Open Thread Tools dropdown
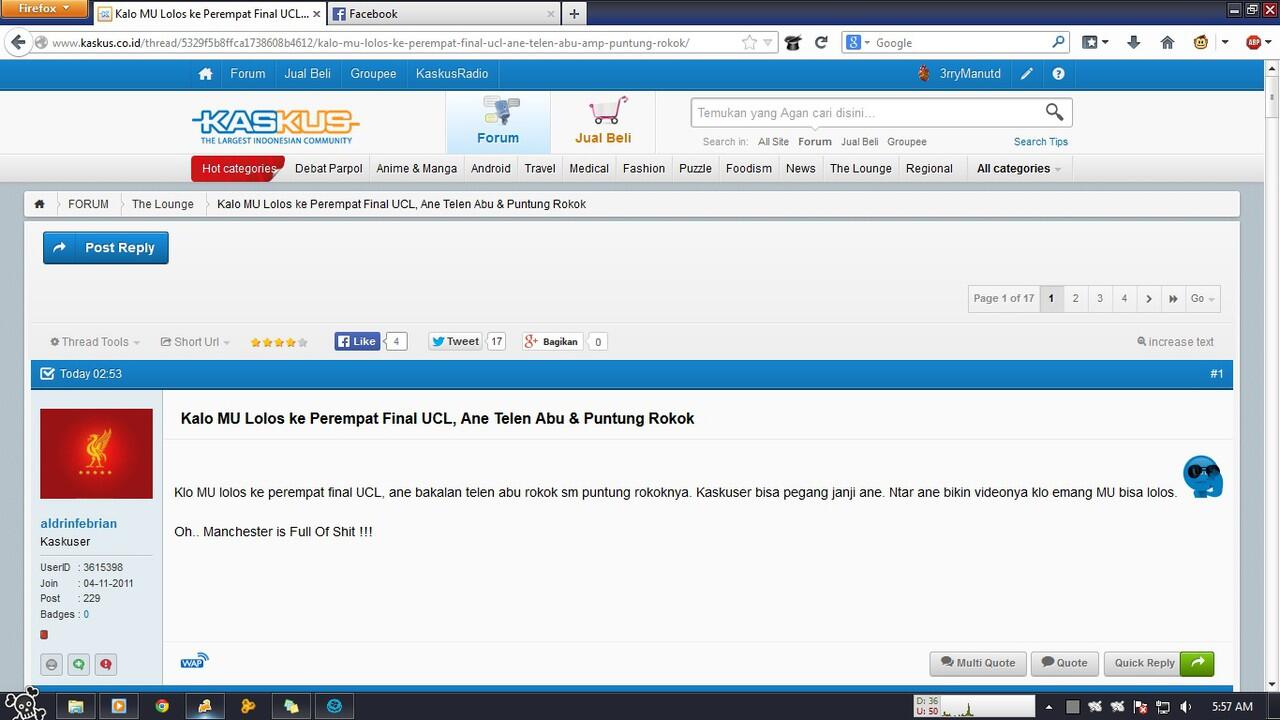Screen dimensions: 1280x720 click(x=95, y=342)
